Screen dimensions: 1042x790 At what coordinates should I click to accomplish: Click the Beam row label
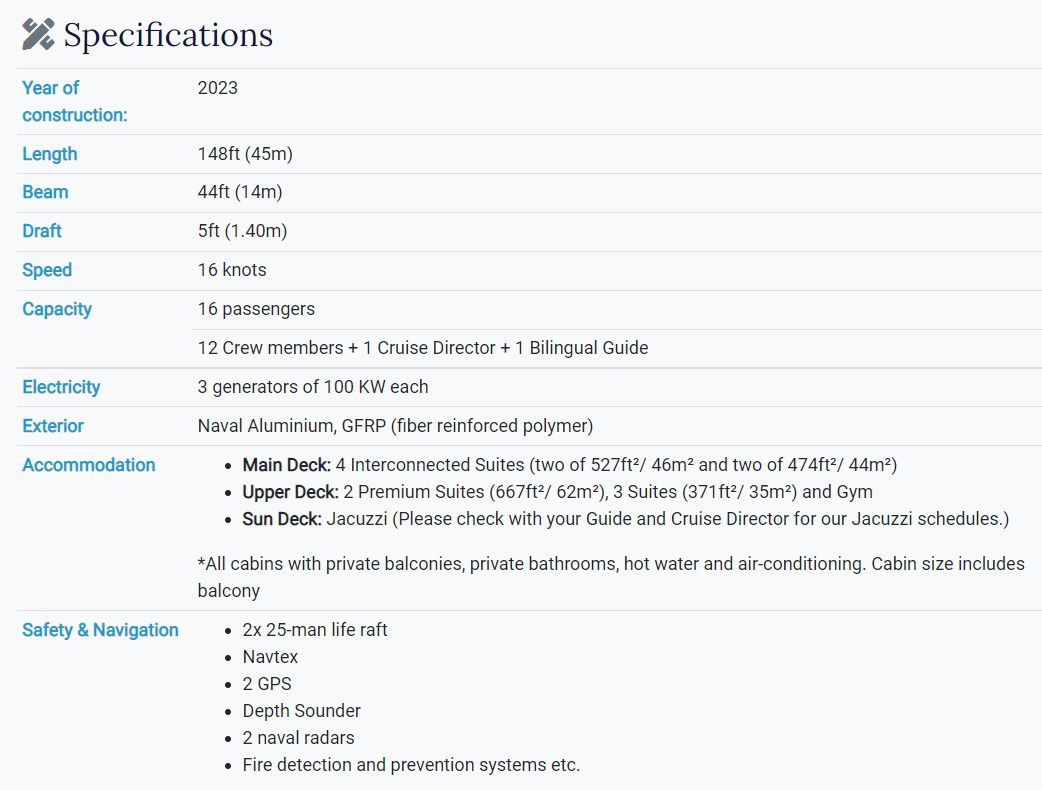pyautogui.click(x=45, y=192)
